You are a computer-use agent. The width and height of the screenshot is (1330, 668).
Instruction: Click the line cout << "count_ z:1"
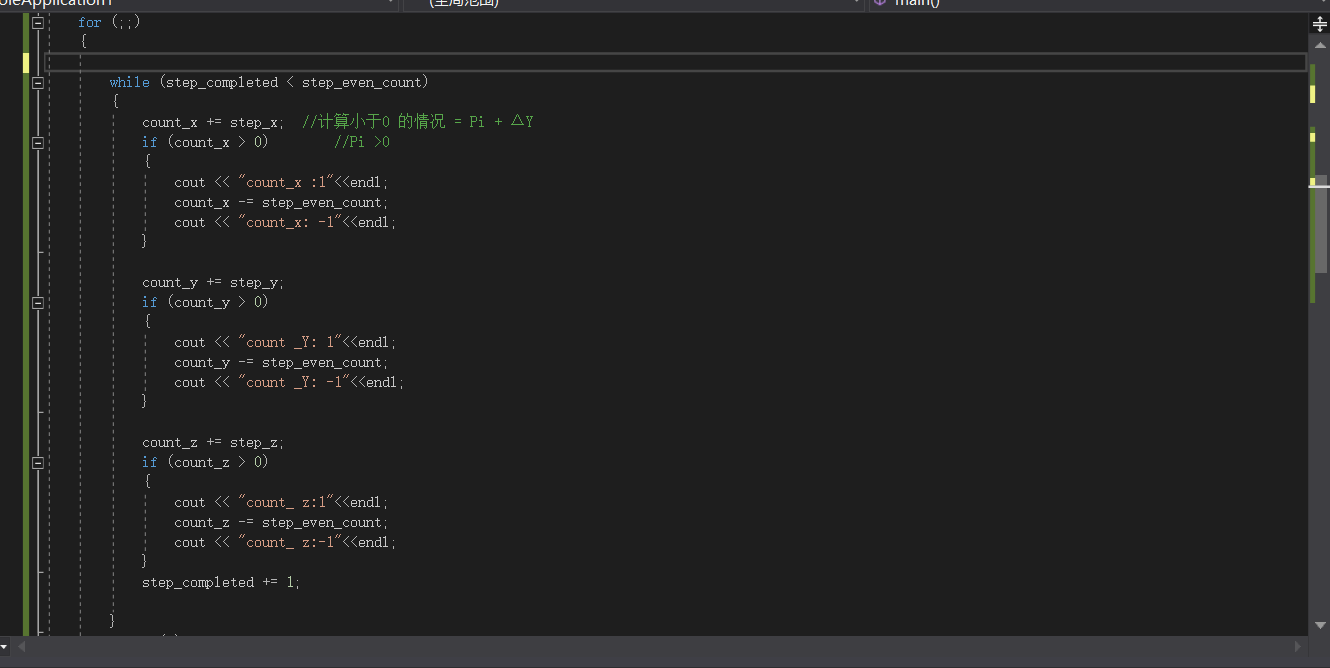pos(281,503)
